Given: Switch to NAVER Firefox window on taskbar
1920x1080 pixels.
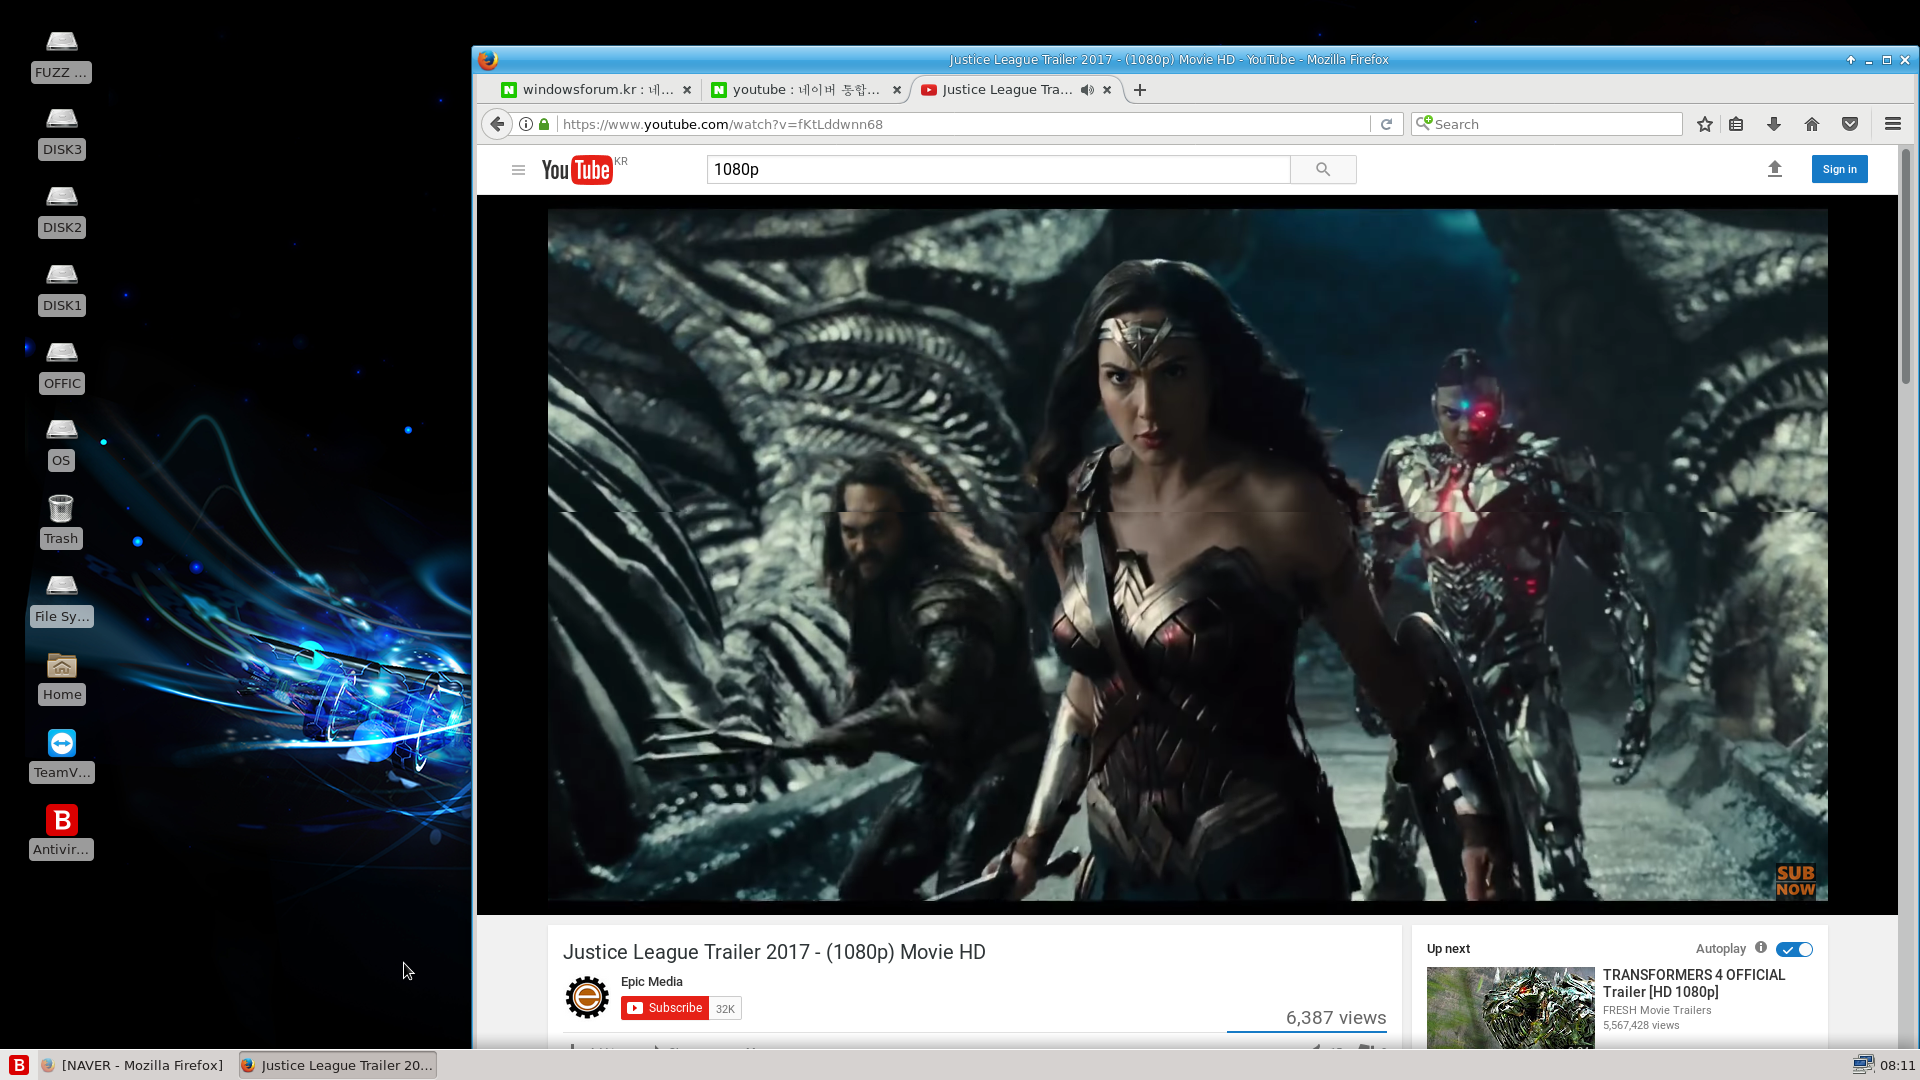Looking at the screenshot, I should pos(133,1065).
